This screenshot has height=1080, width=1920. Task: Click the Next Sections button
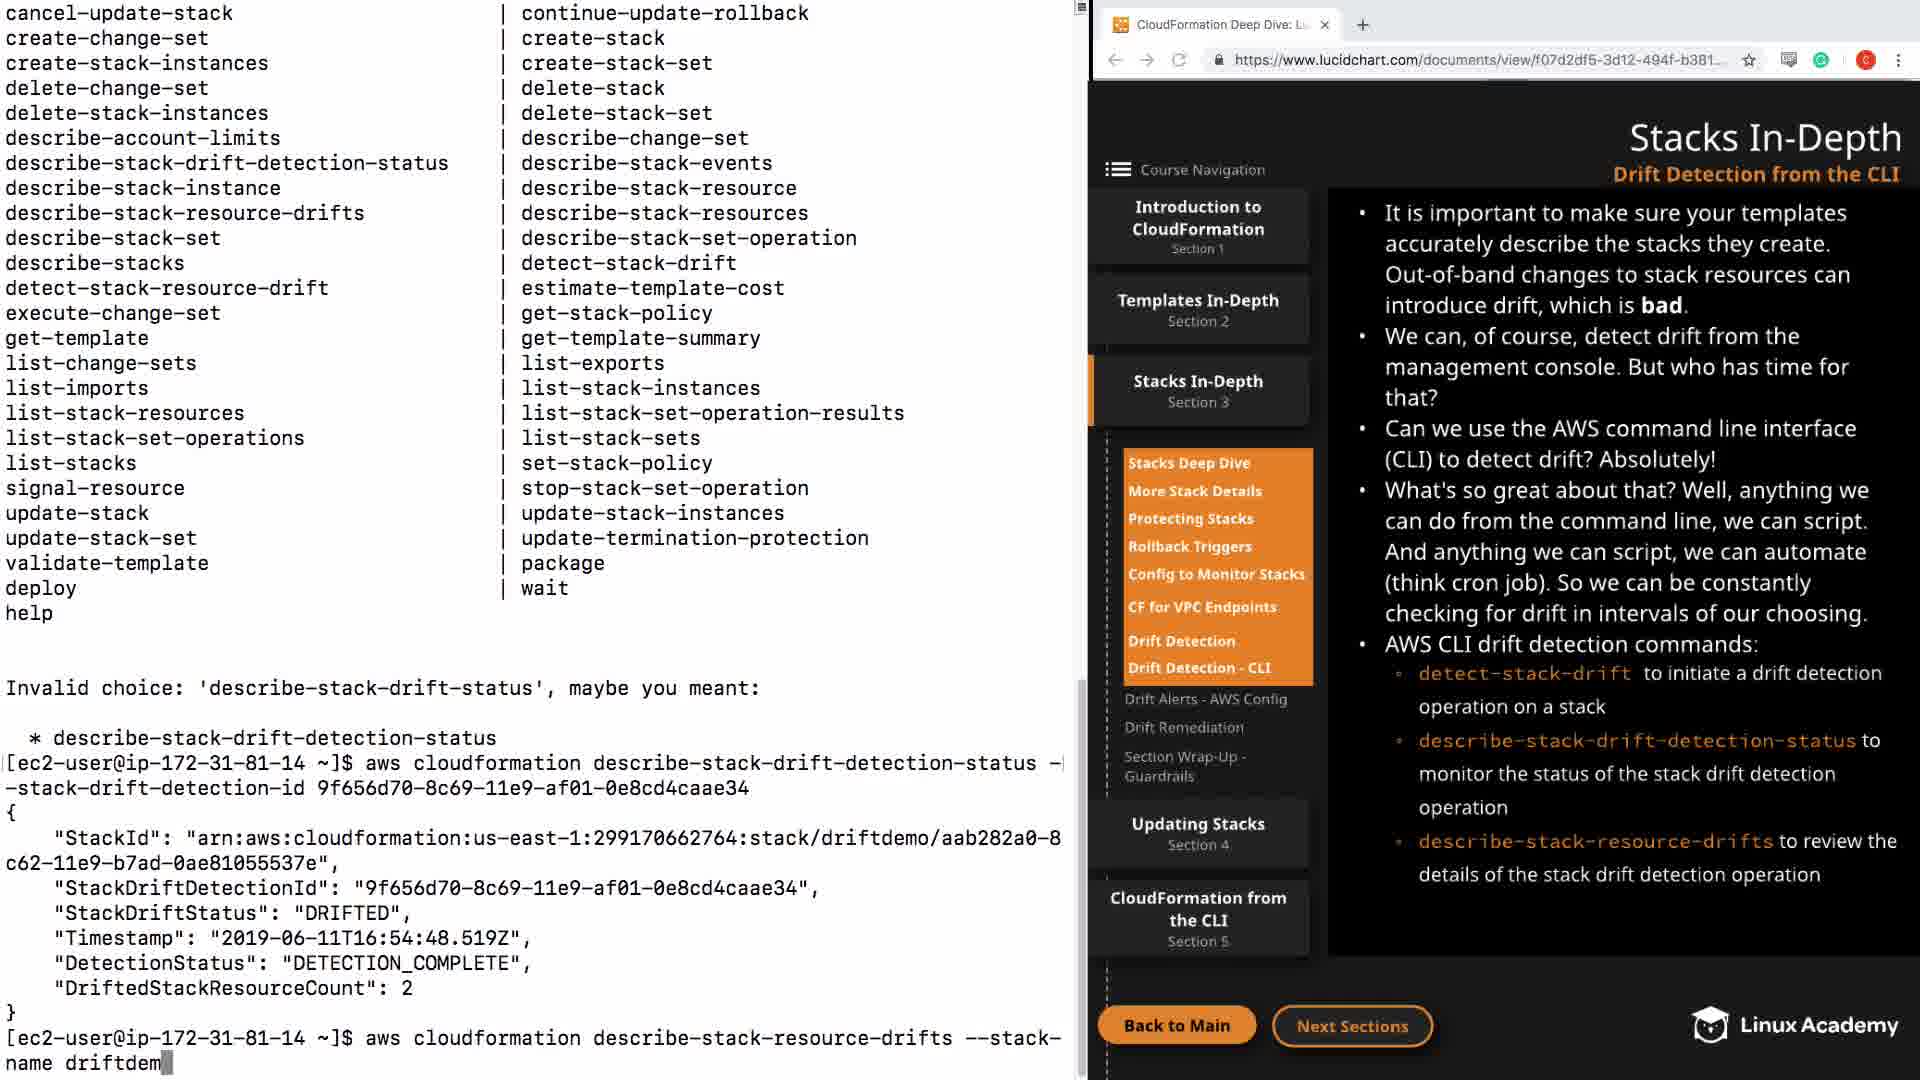click(1352, 1026)
